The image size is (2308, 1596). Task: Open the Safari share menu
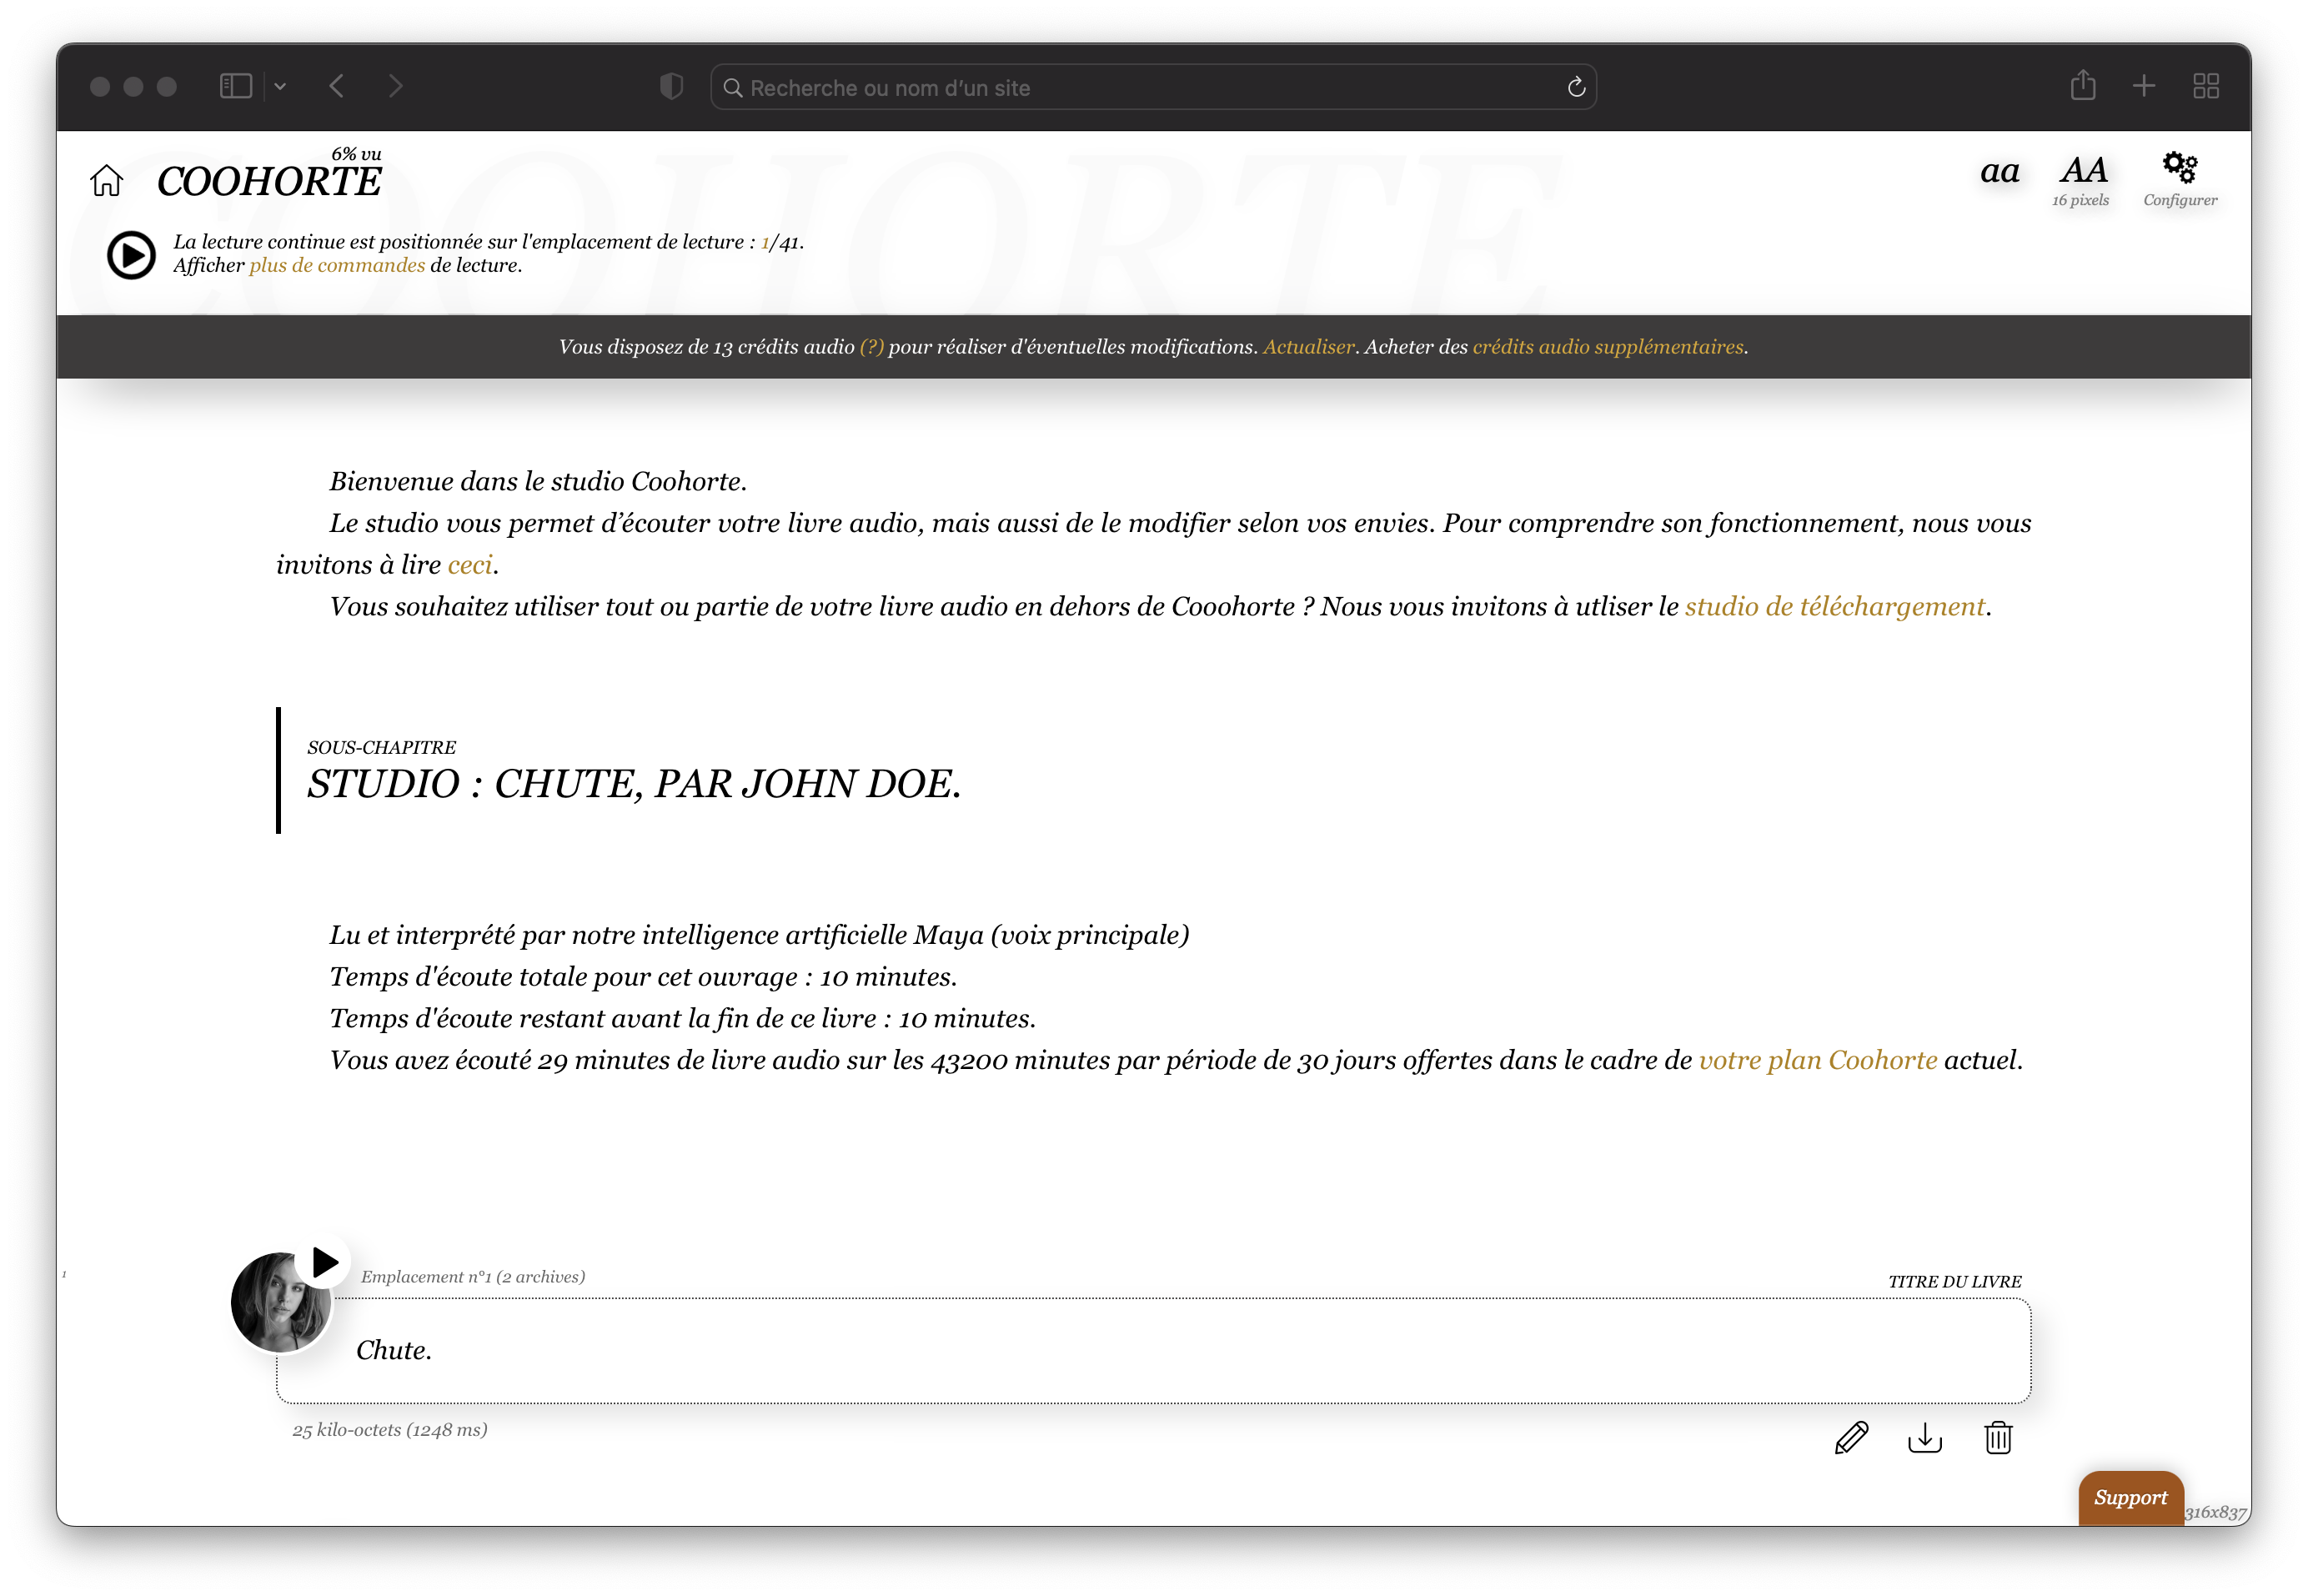pos(2082,86)
